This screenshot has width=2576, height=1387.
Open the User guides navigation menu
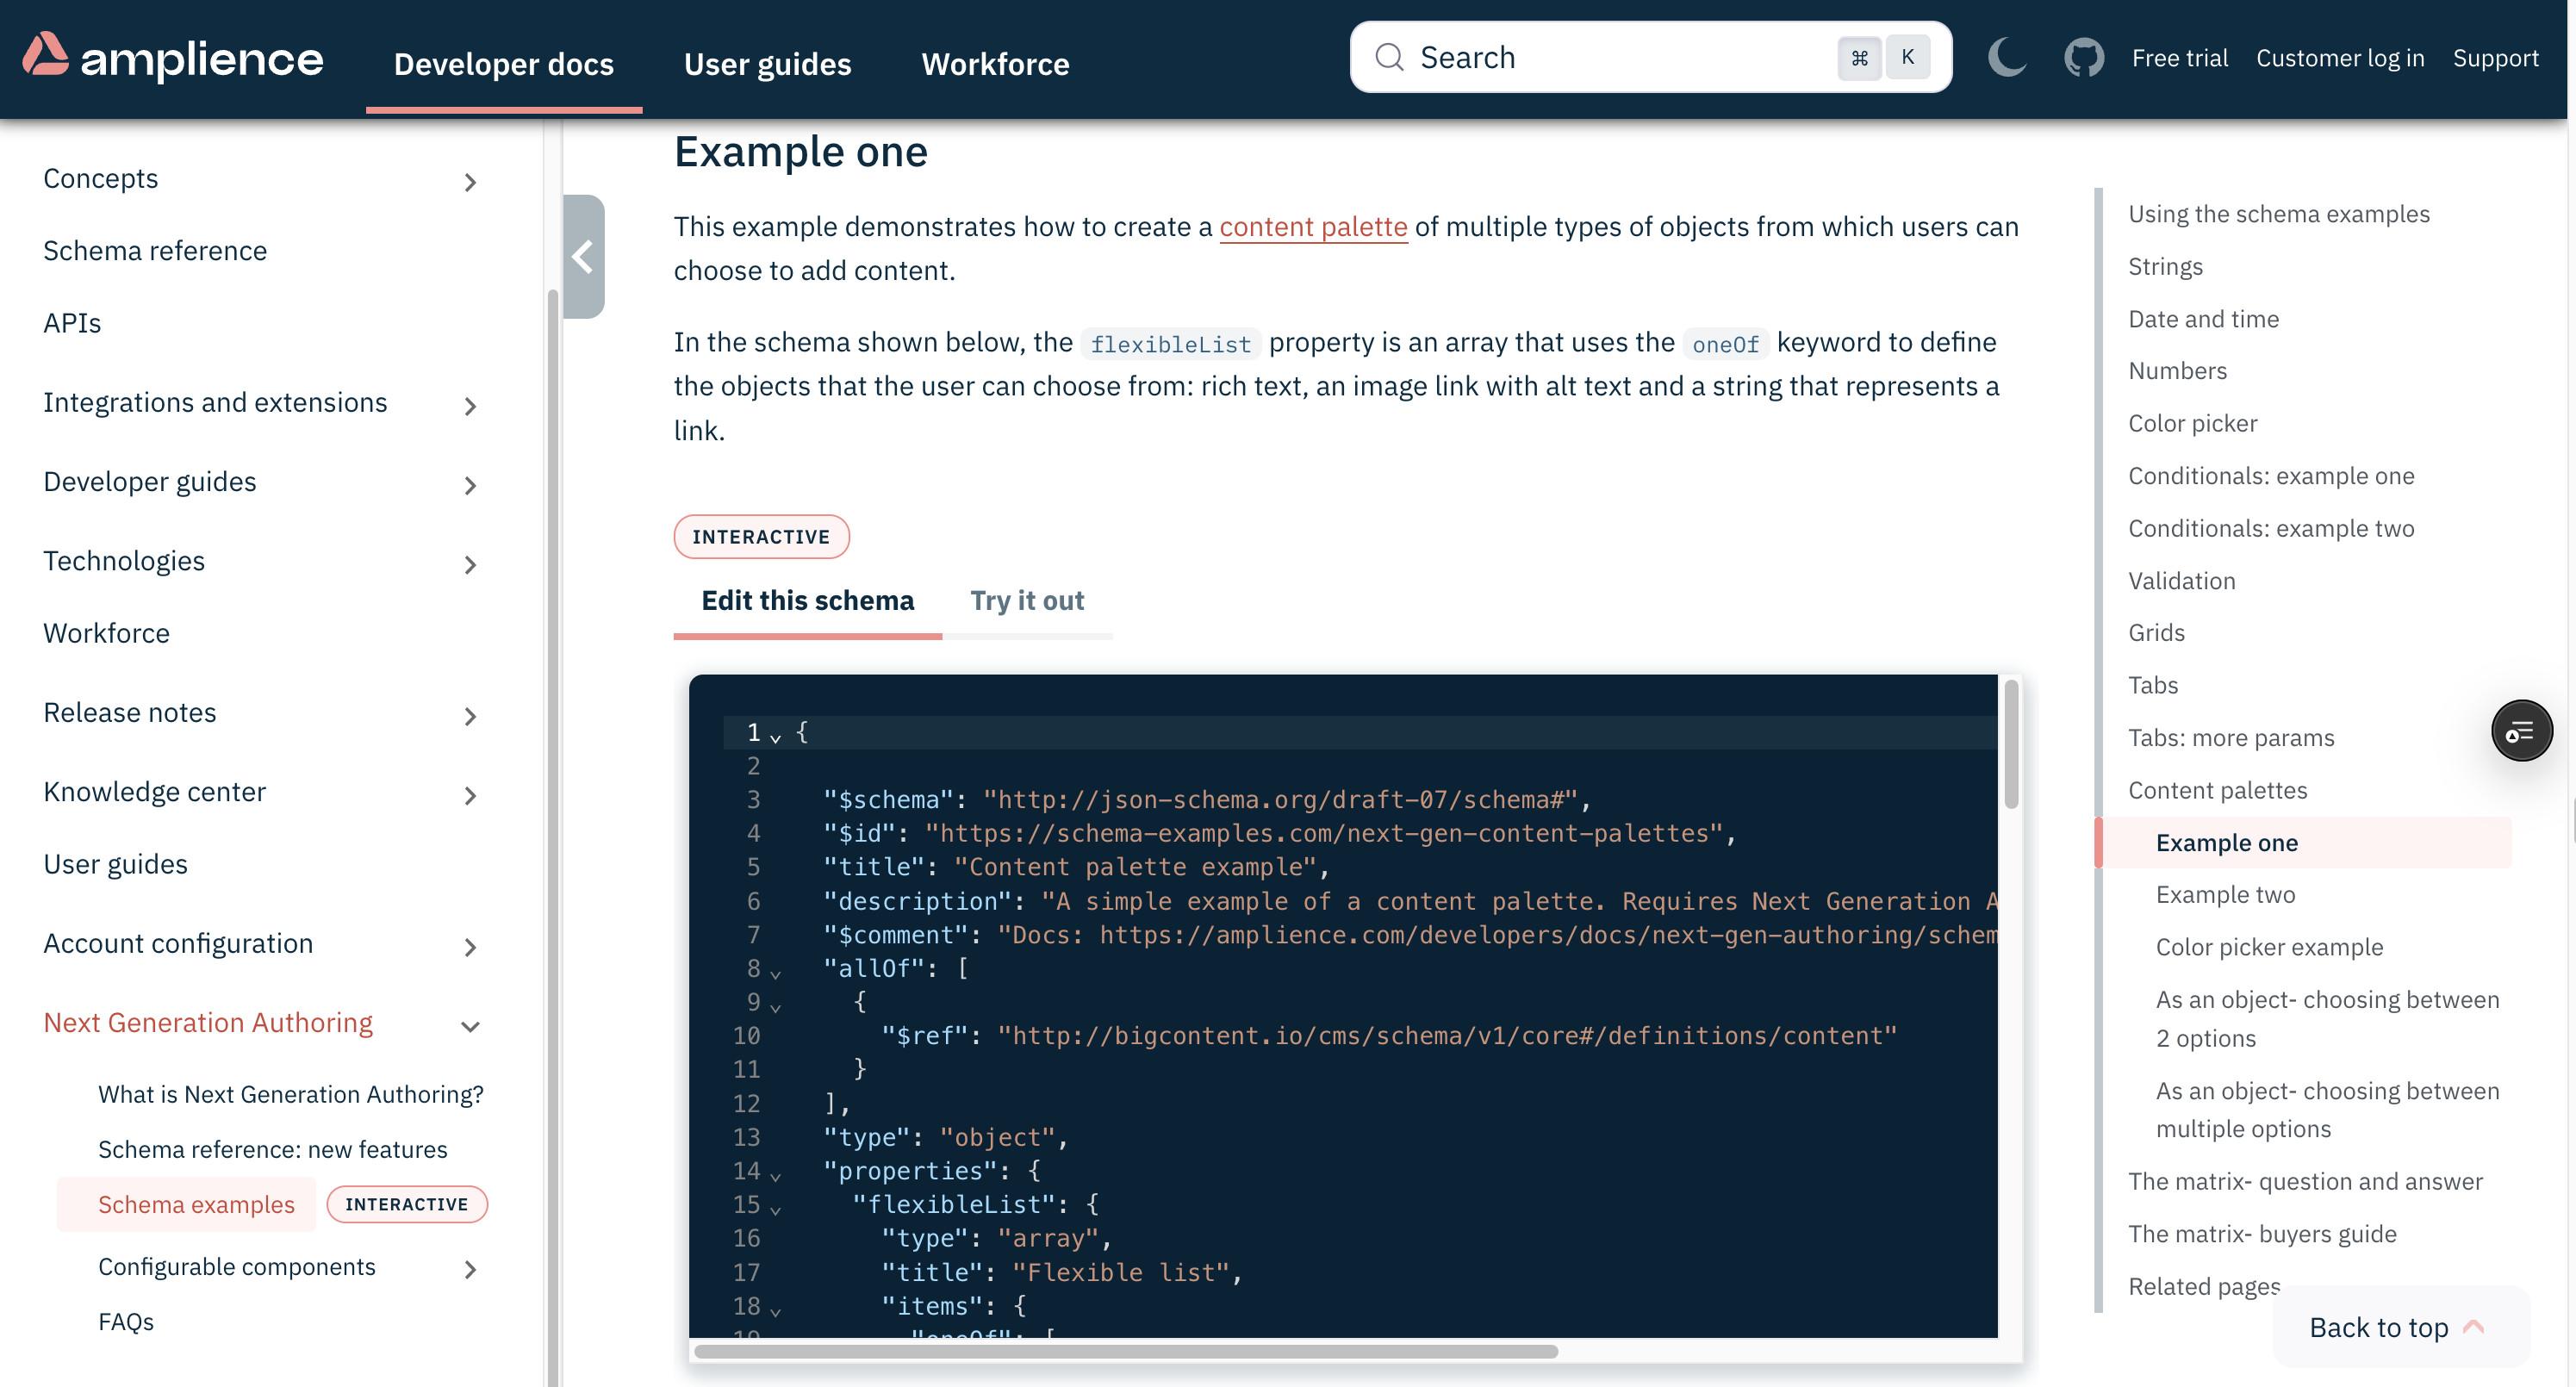click(767, 63)
